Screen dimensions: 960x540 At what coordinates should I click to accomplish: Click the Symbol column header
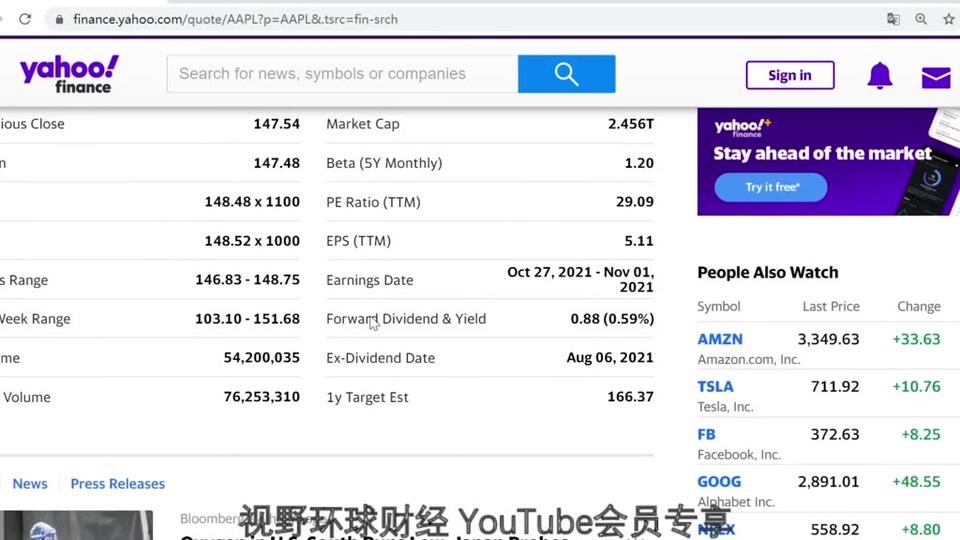(719, 307)
